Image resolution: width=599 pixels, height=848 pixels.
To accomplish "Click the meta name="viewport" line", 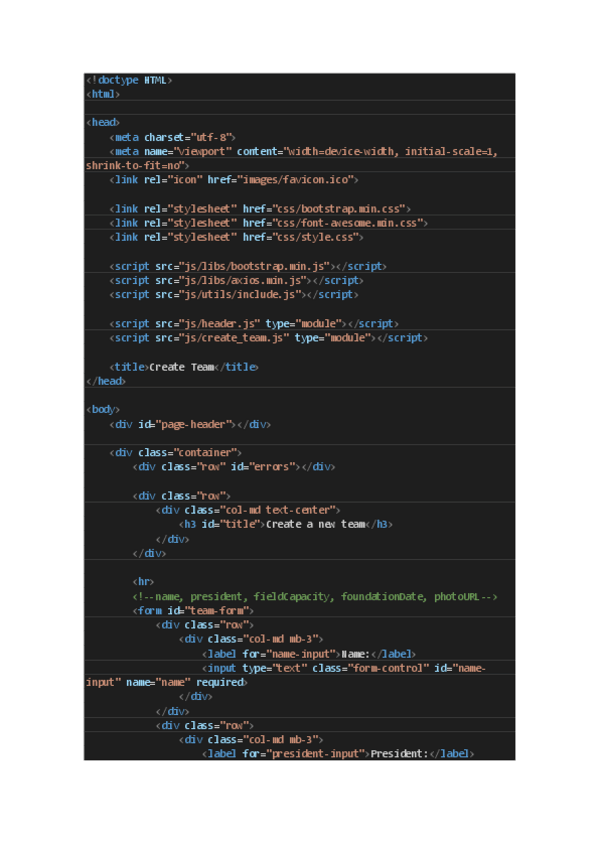I will point(303,151).
